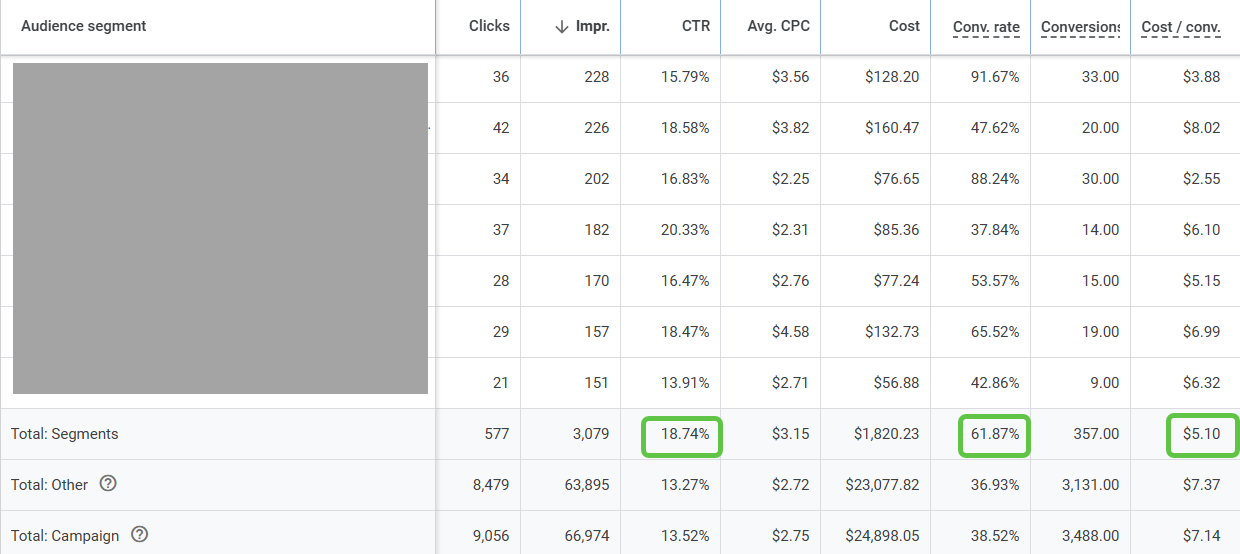Image resolution: width=1240 pixels, height=554 pixels.
Task: Click the Total: Campaign row label
Action: [x=65, y=536]
